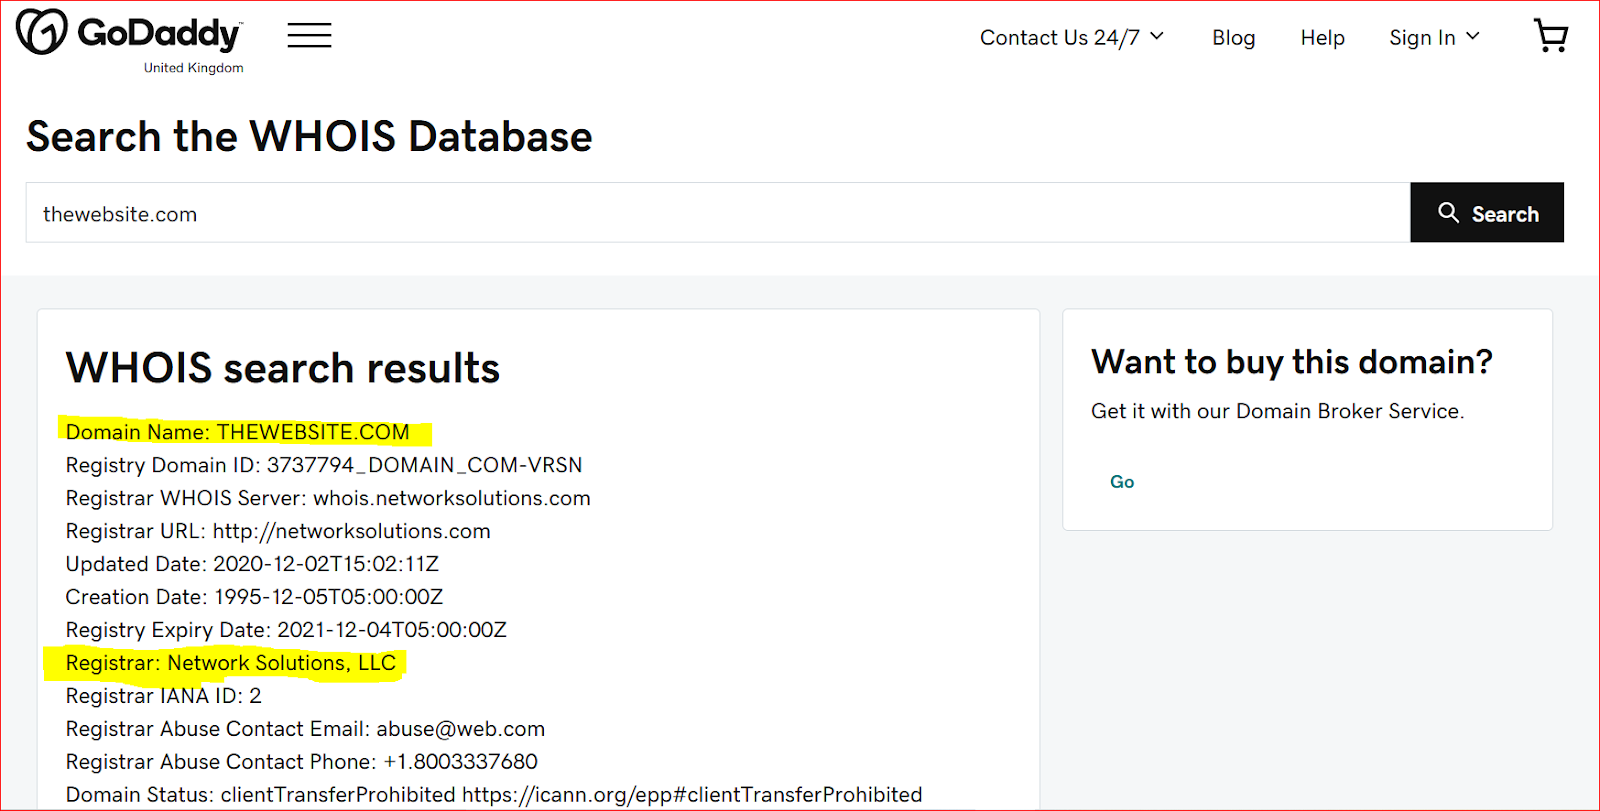Click the WHOIS search results heading

[283, 368]
